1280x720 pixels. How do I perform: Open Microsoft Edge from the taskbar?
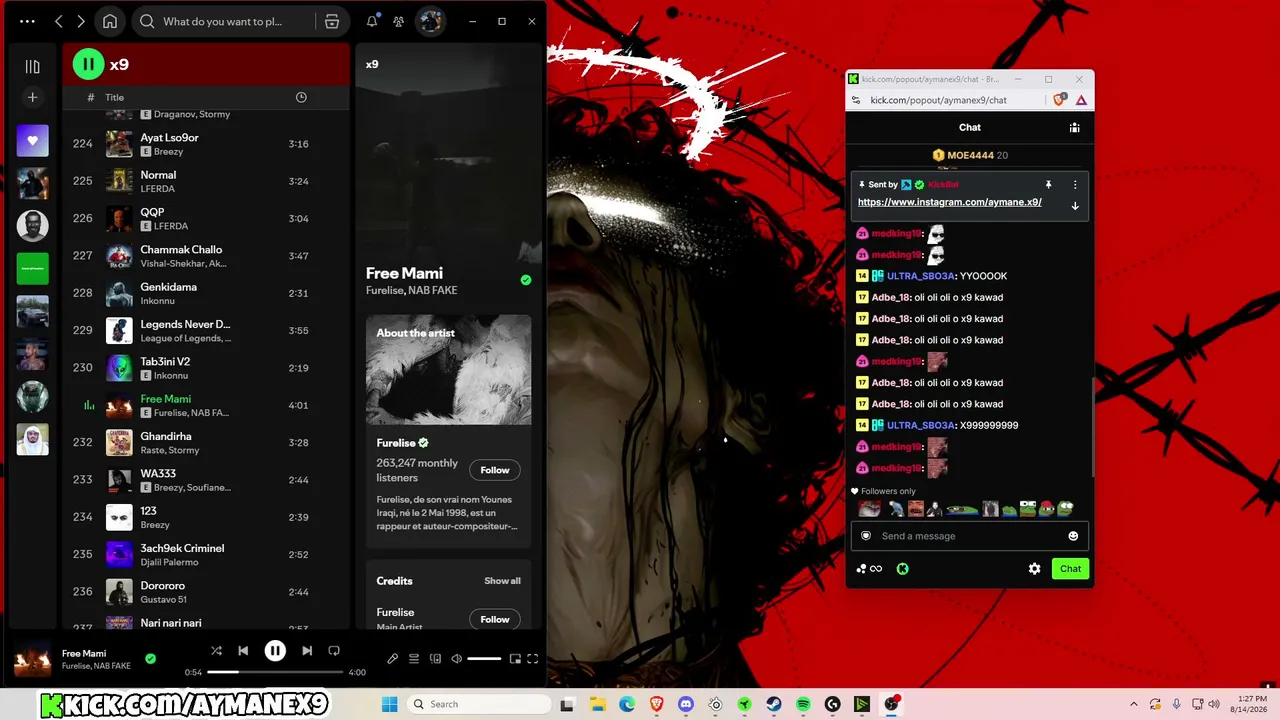coord(626,704)
